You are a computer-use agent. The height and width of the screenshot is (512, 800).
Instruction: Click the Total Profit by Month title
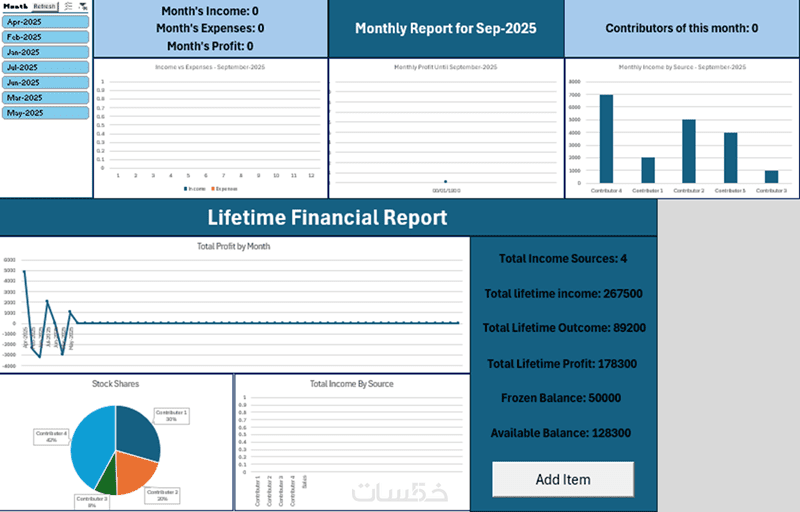pyautogui.click(x=234, y=246)
